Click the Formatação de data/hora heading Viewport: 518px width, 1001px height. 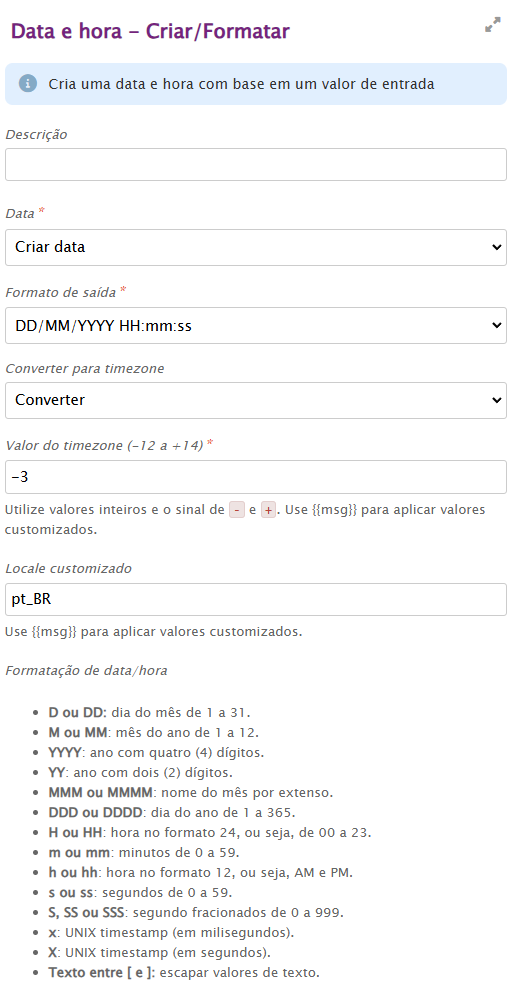point(86,670)
